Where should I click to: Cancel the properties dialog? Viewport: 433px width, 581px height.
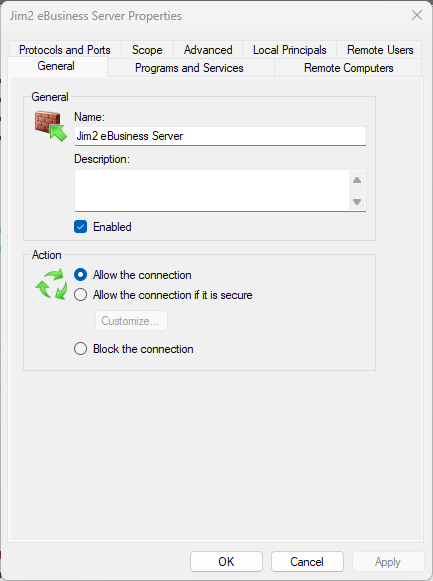(x=307, y=561)
